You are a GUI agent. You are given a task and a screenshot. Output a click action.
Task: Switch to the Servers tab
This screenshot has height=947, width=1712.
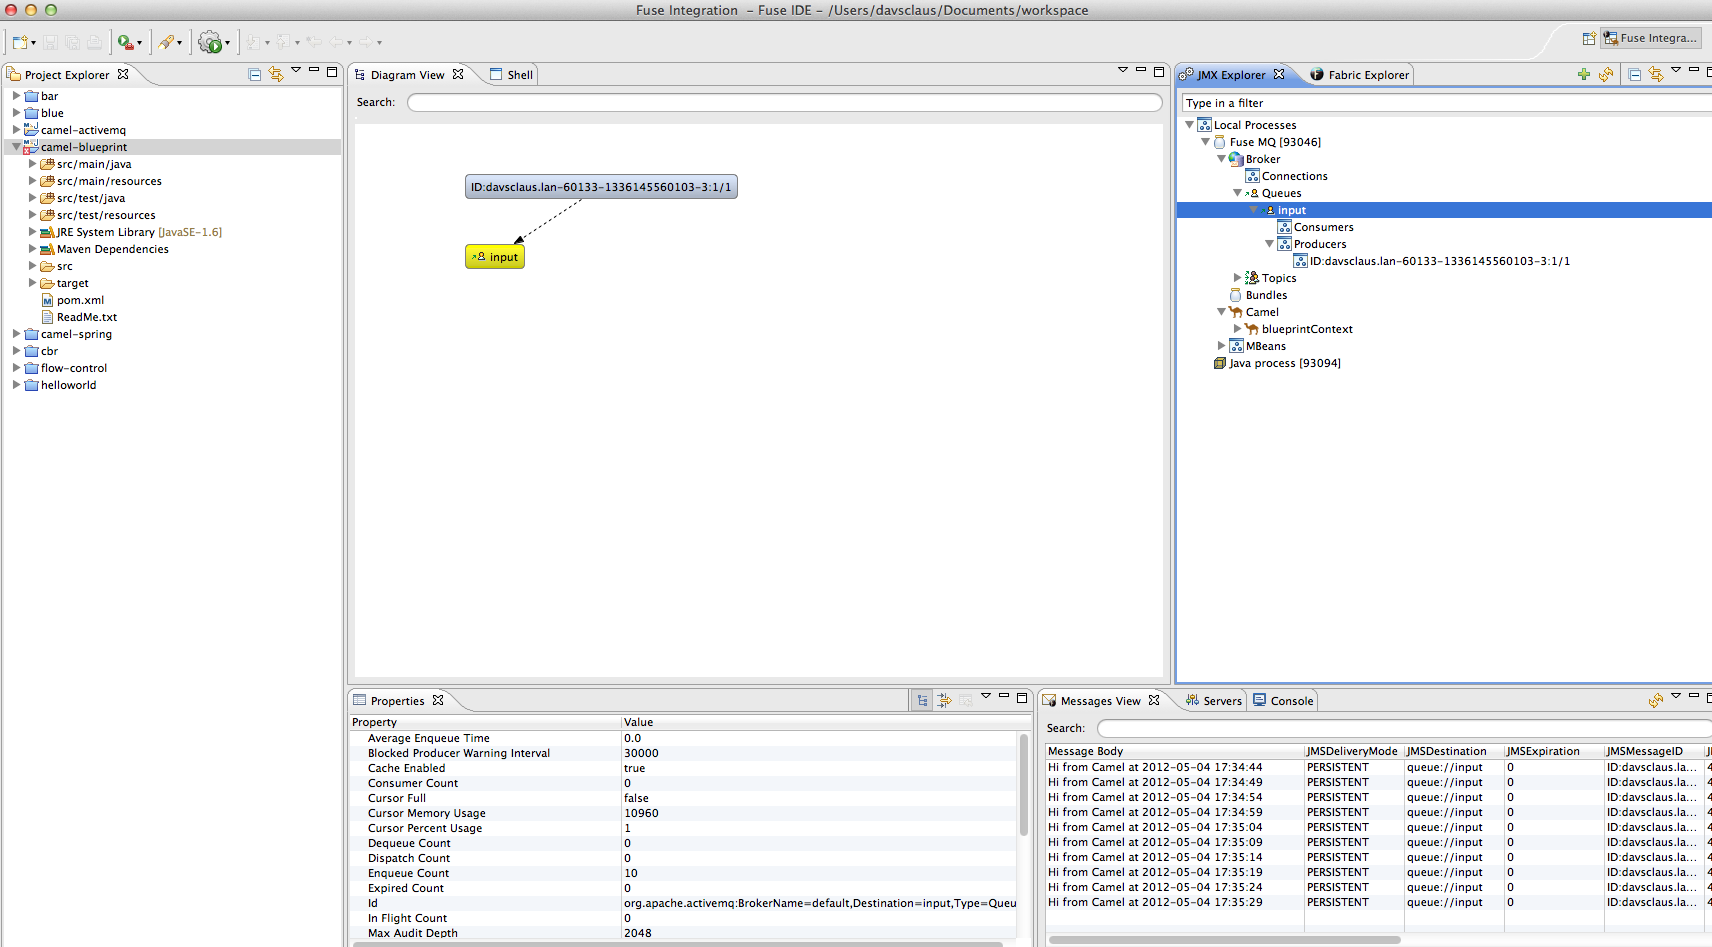(x=1213, y=701)
